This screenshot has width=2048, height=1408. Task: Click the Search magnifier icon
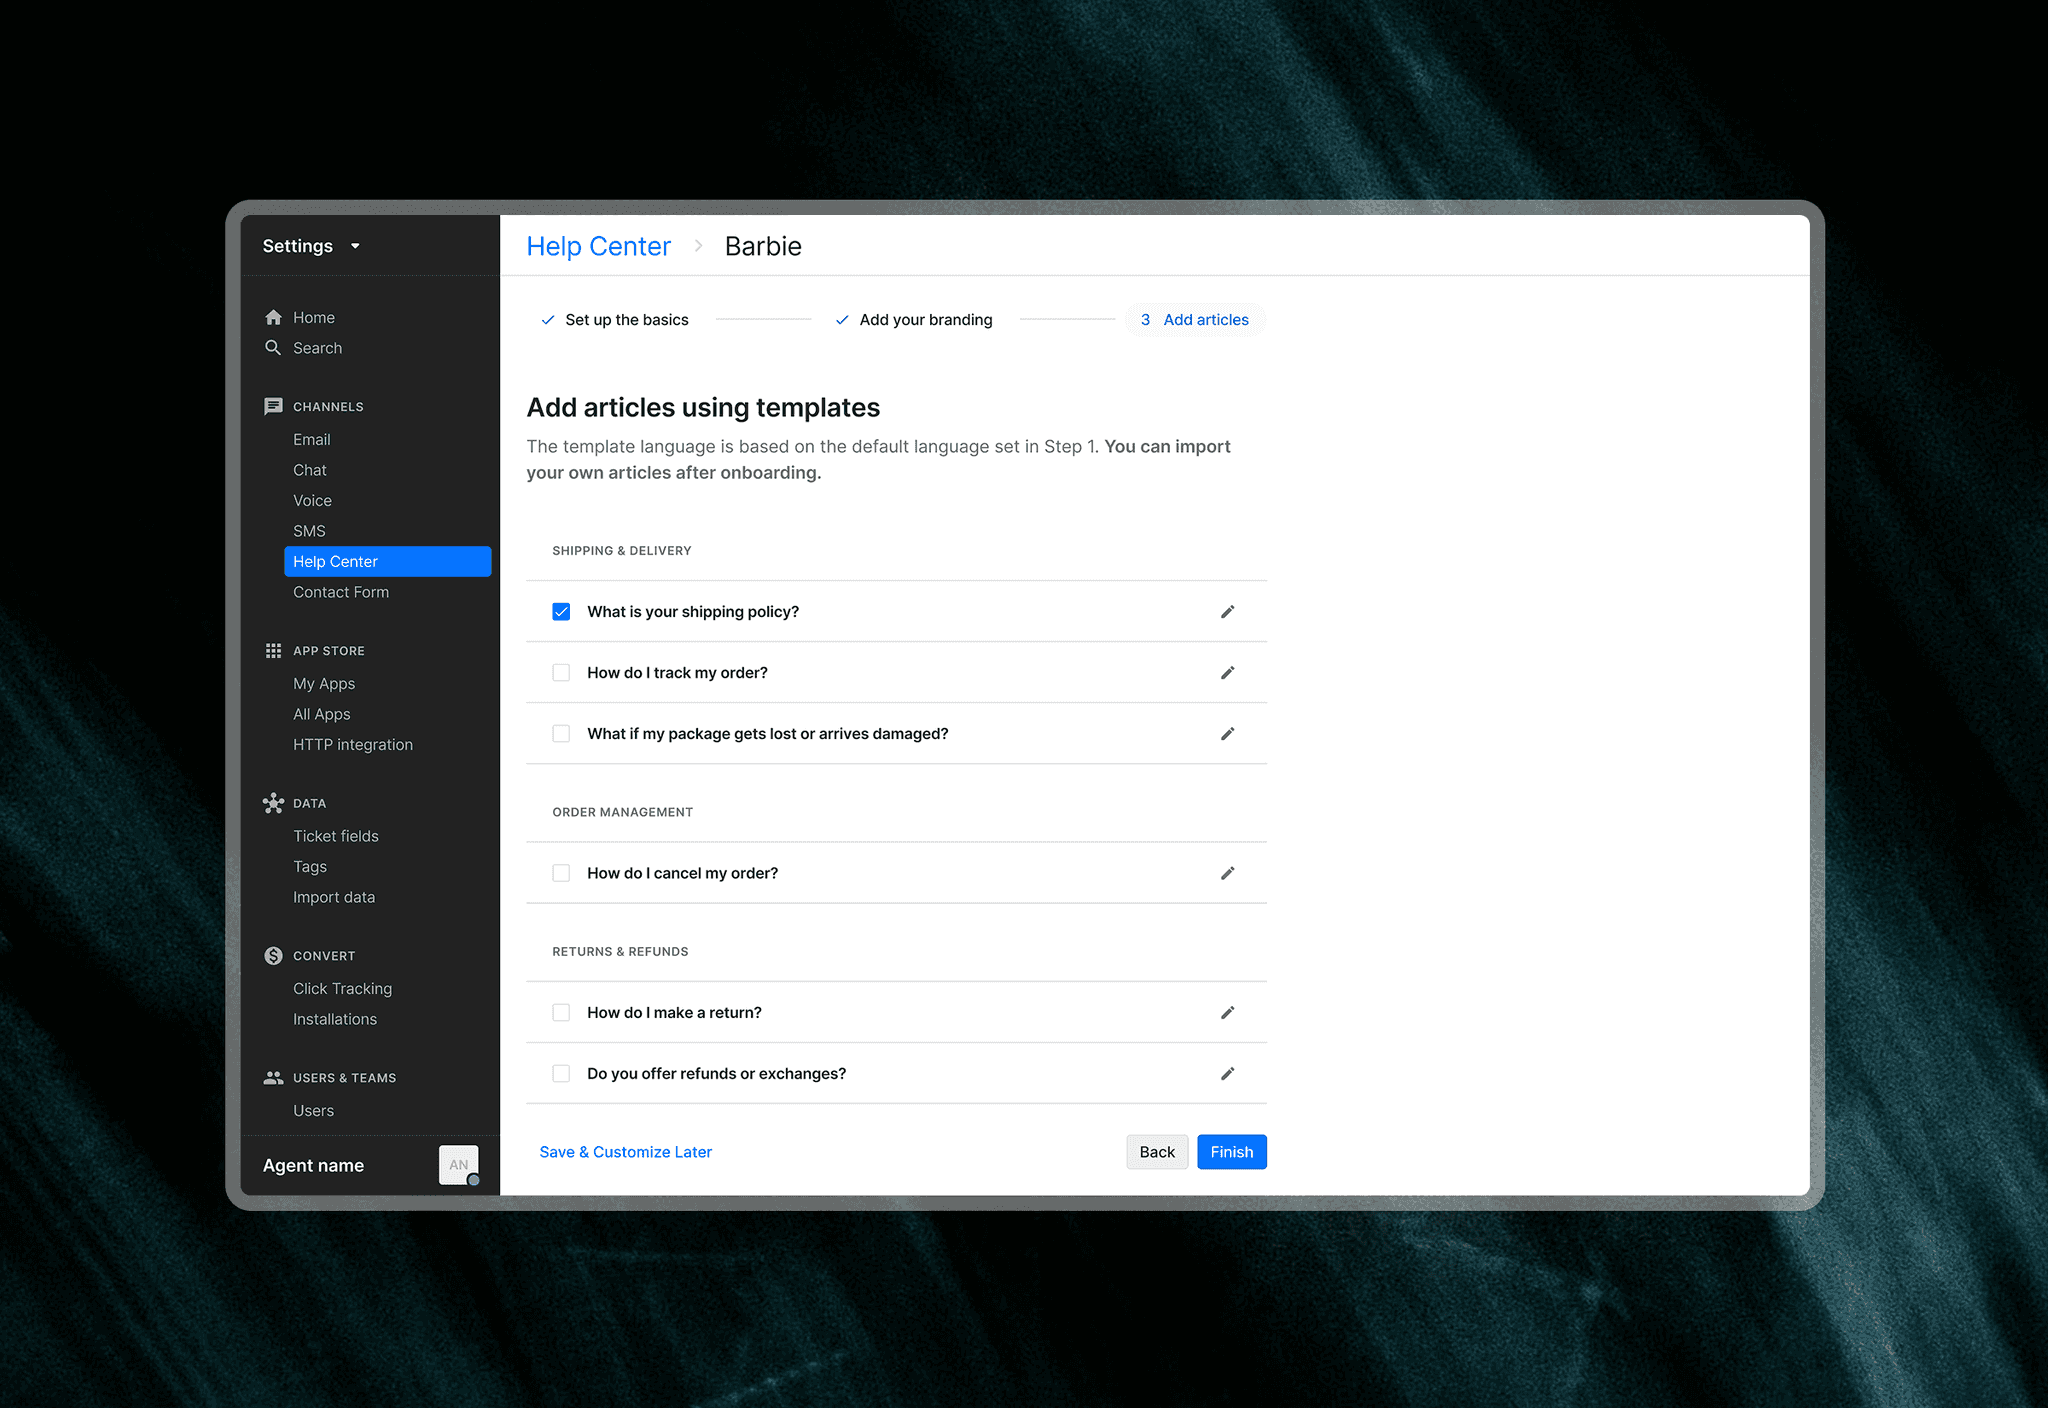[x=273, y=348]
